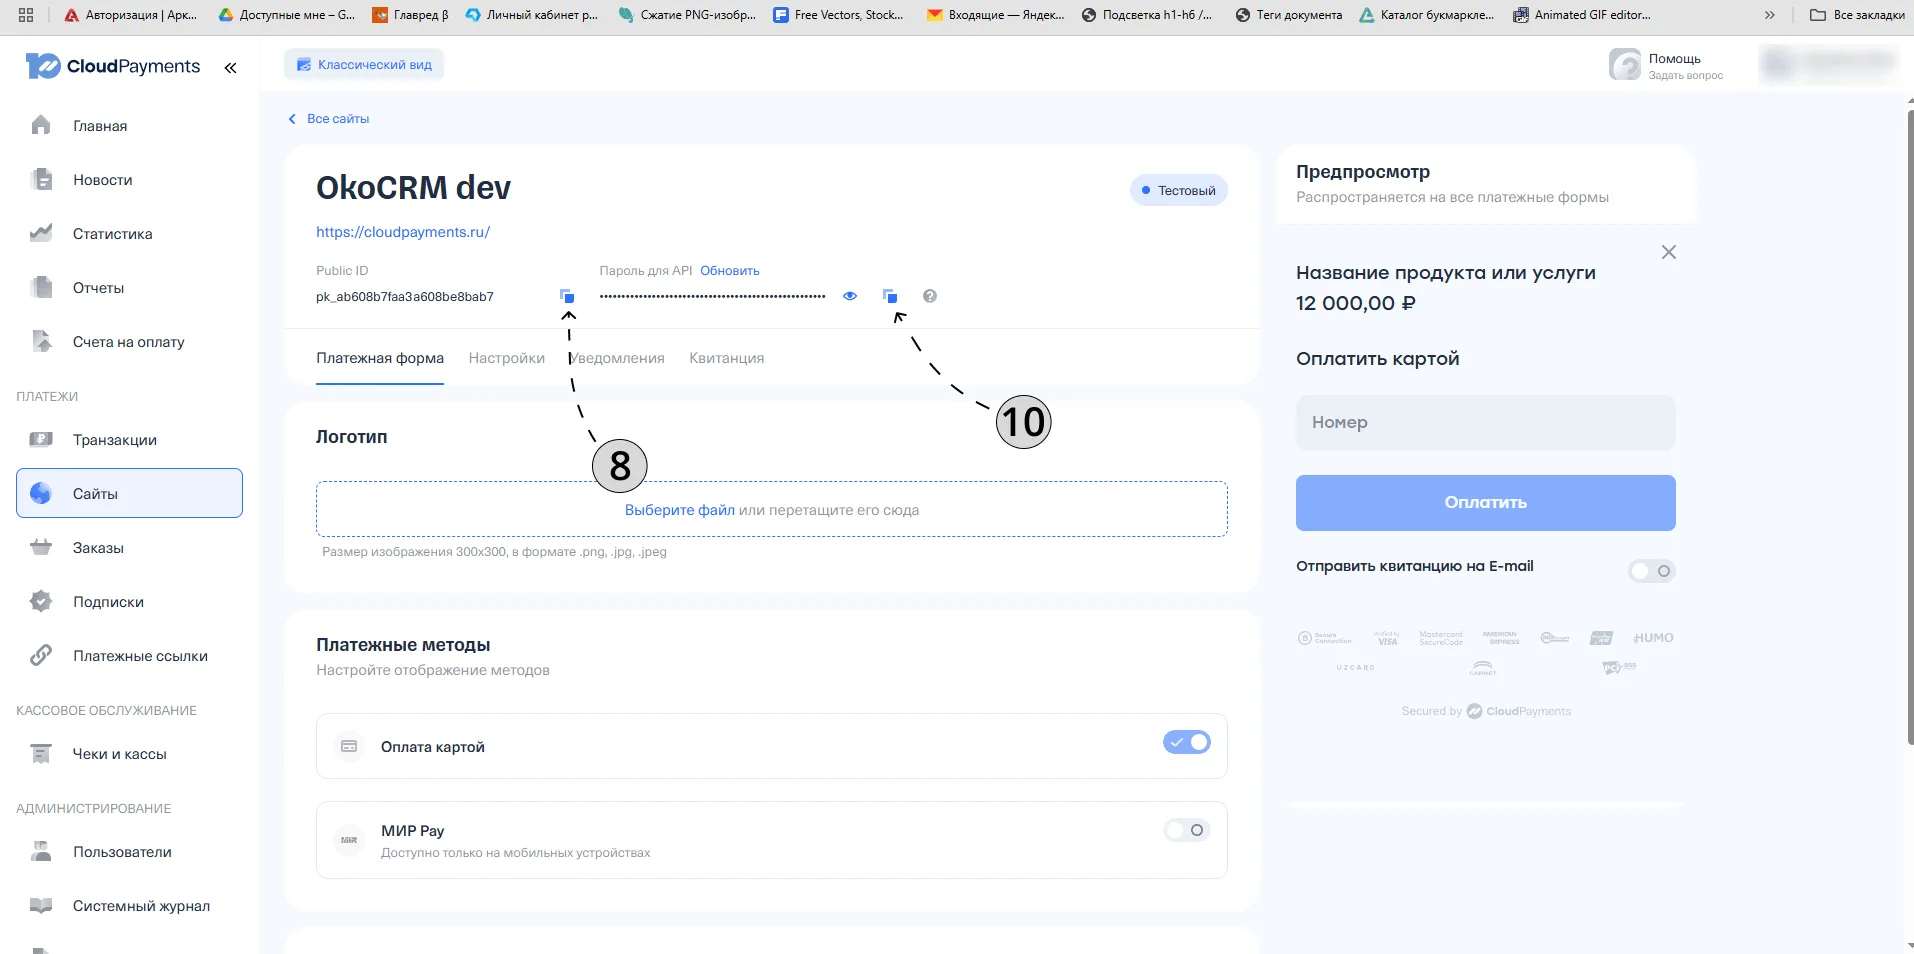Image resolution: width=1914 pixels, height=954 pixels.
Task: Collapse the sidebar with double chevron
Action: 230,68
